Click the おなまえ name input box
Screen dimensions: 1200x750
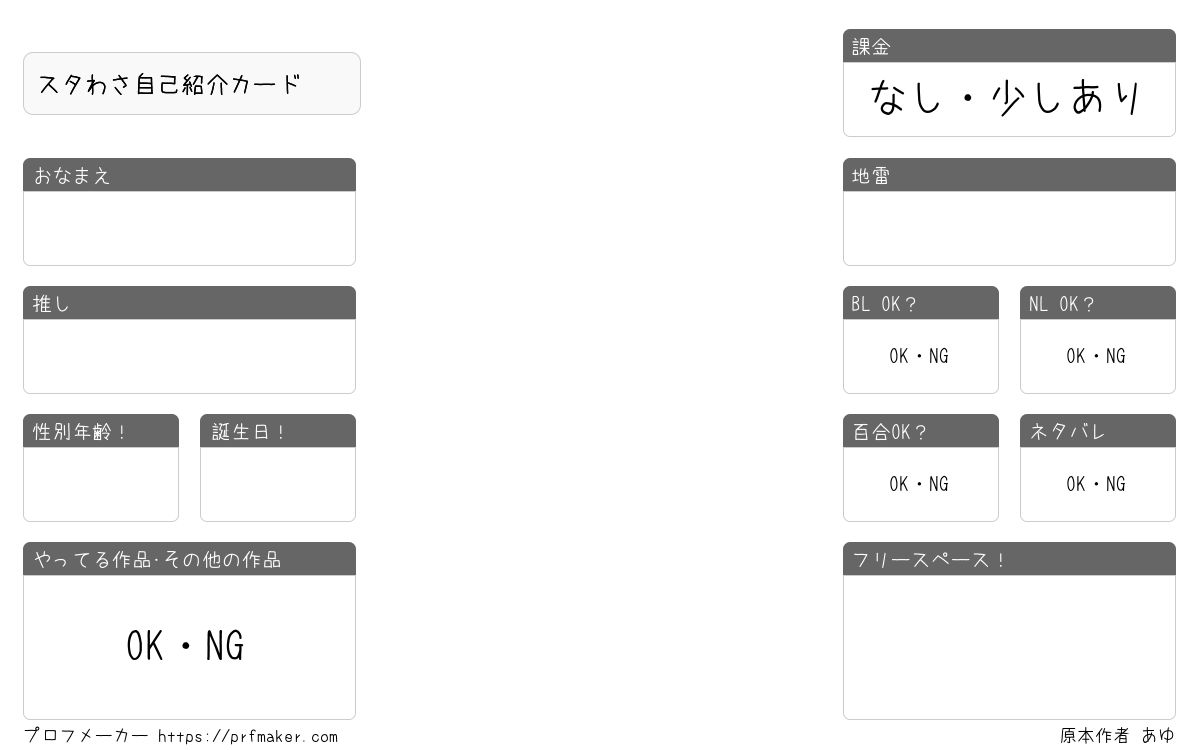(189, 228)
